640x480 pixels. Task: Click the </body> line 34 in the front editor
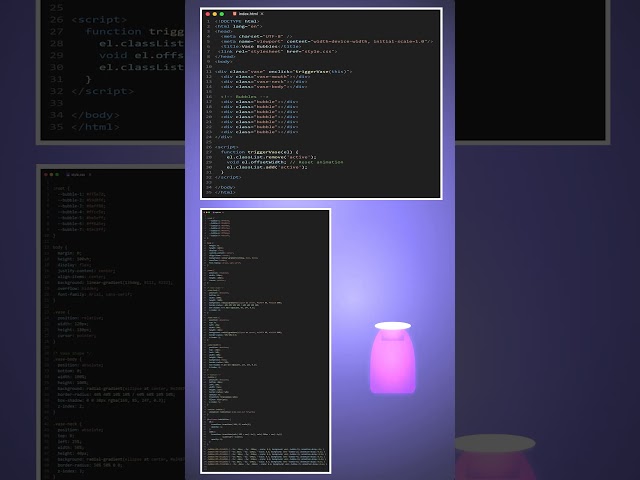225,187
